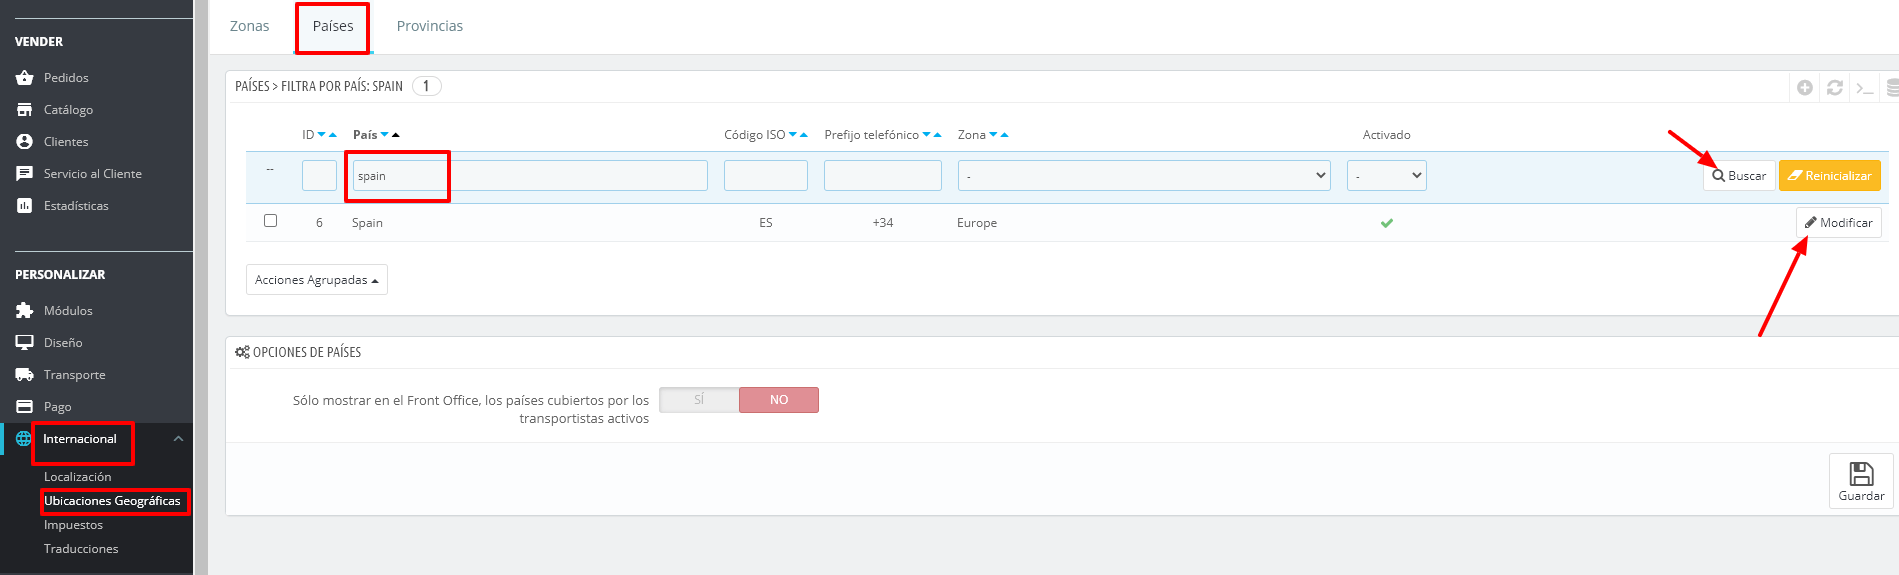The width and height of the screenshot is (1899, 575).
Task: Click the Europe zone cell
Action: pyautogui.click(x=977, y=223)
